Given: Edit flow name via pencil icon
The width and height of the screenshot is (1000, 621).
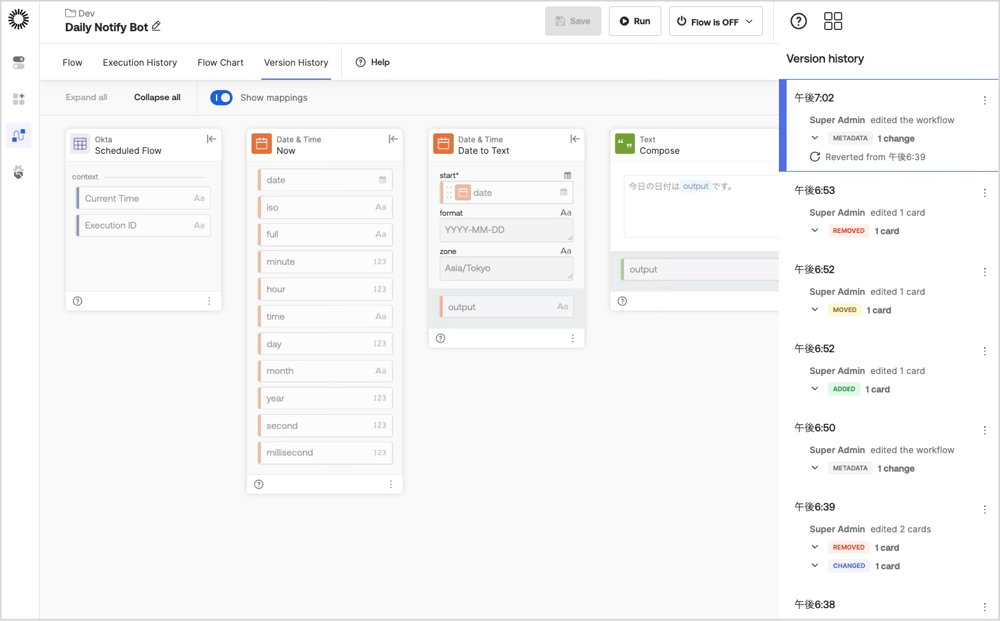Looking at the screenshot, I should (156, 26).
